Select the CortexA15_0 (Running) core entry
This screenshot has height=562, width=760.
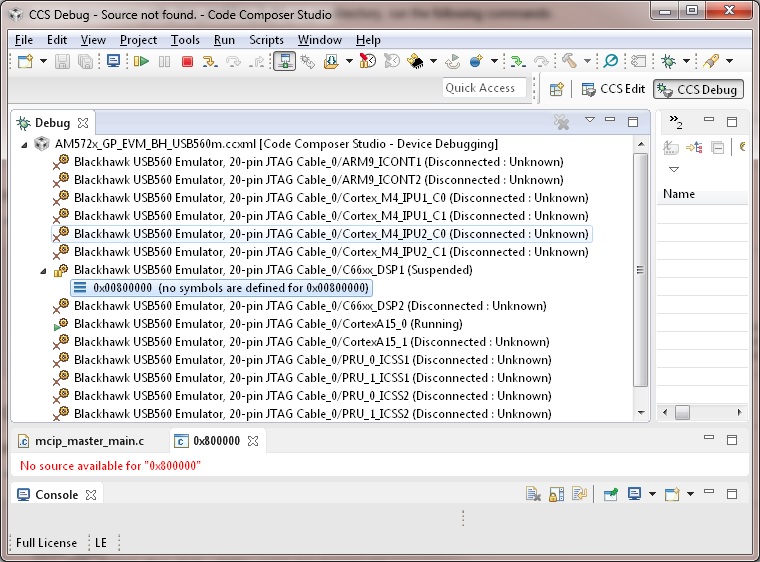[x=267, y=324]
